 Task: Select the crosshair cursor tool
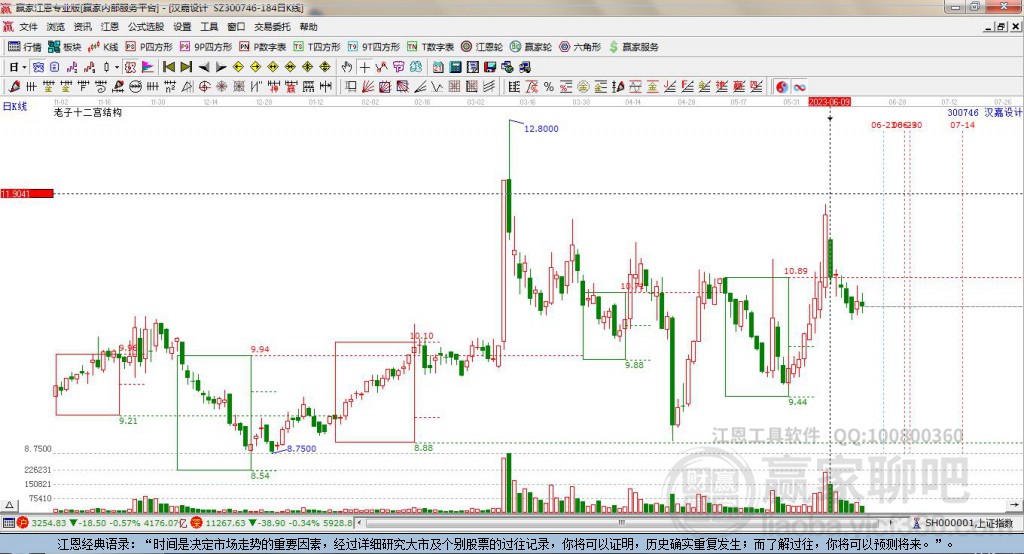364,67
